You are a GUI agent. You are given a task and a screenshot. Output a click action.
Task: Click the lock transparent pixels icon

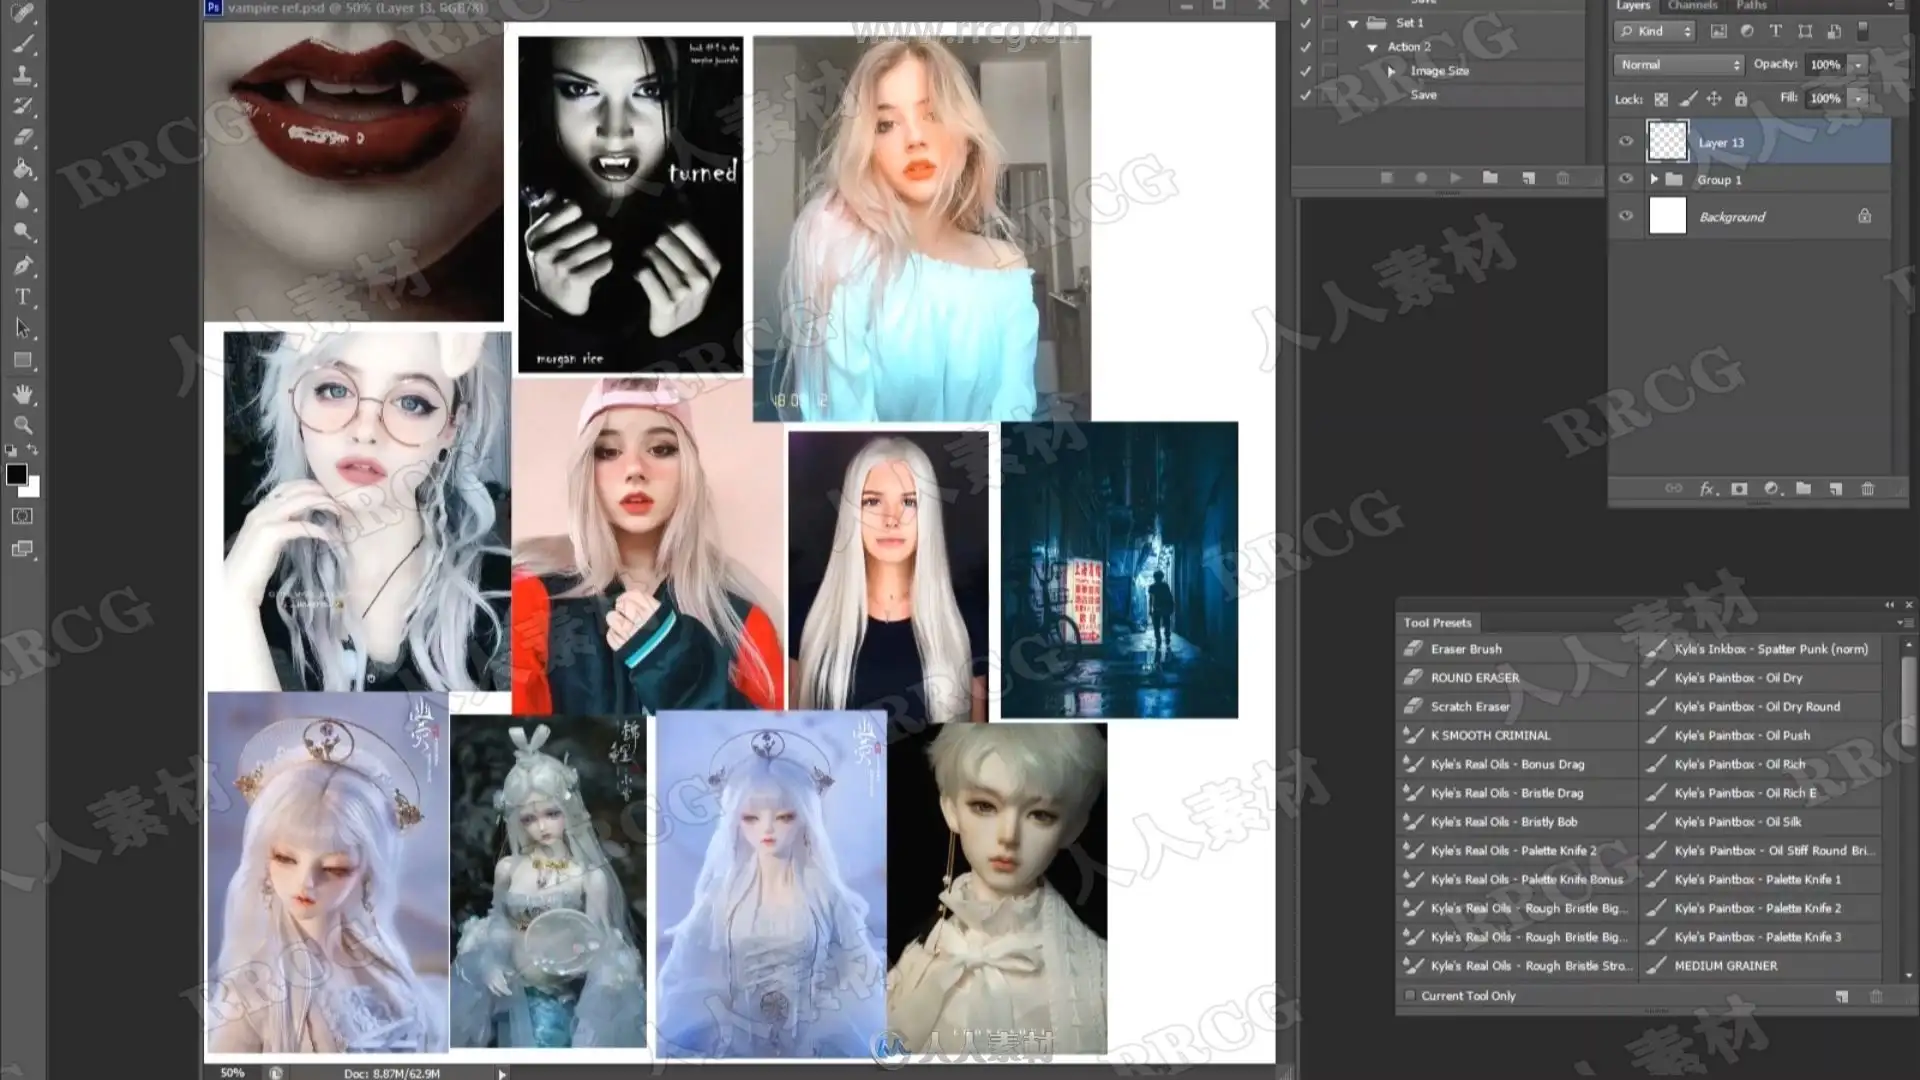click(x=1661, y=99)
